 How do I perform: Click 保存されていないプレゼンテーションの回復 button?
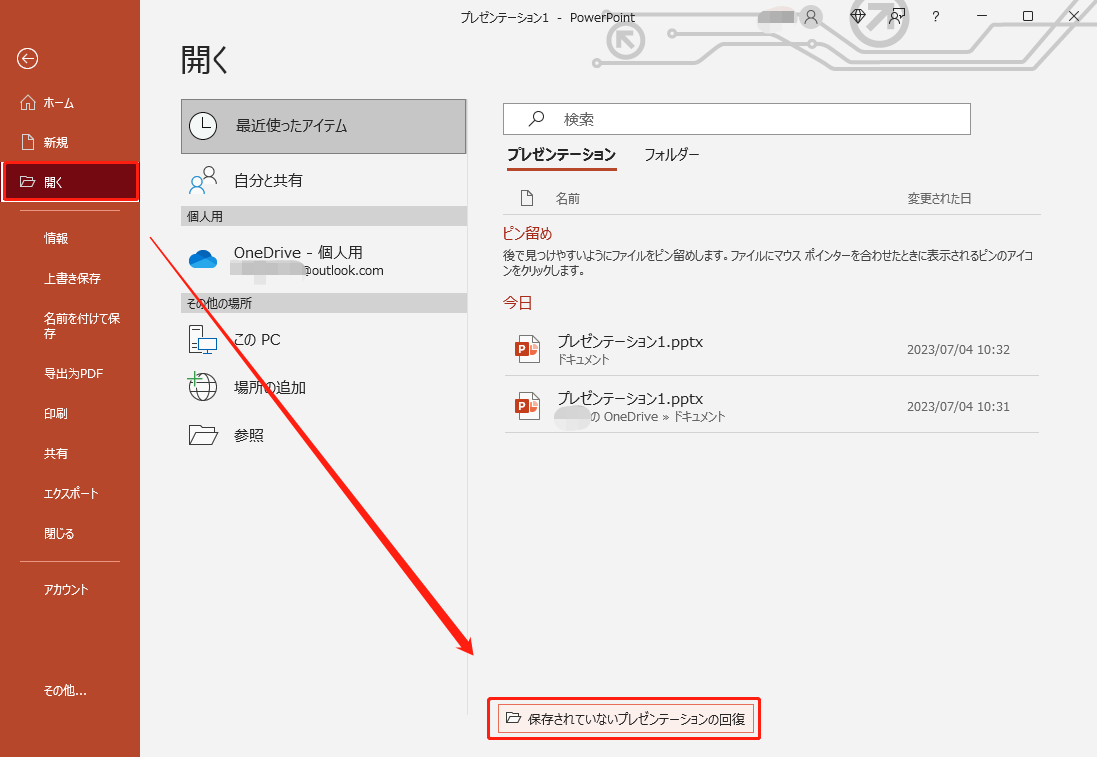click(x=625, y=719)
